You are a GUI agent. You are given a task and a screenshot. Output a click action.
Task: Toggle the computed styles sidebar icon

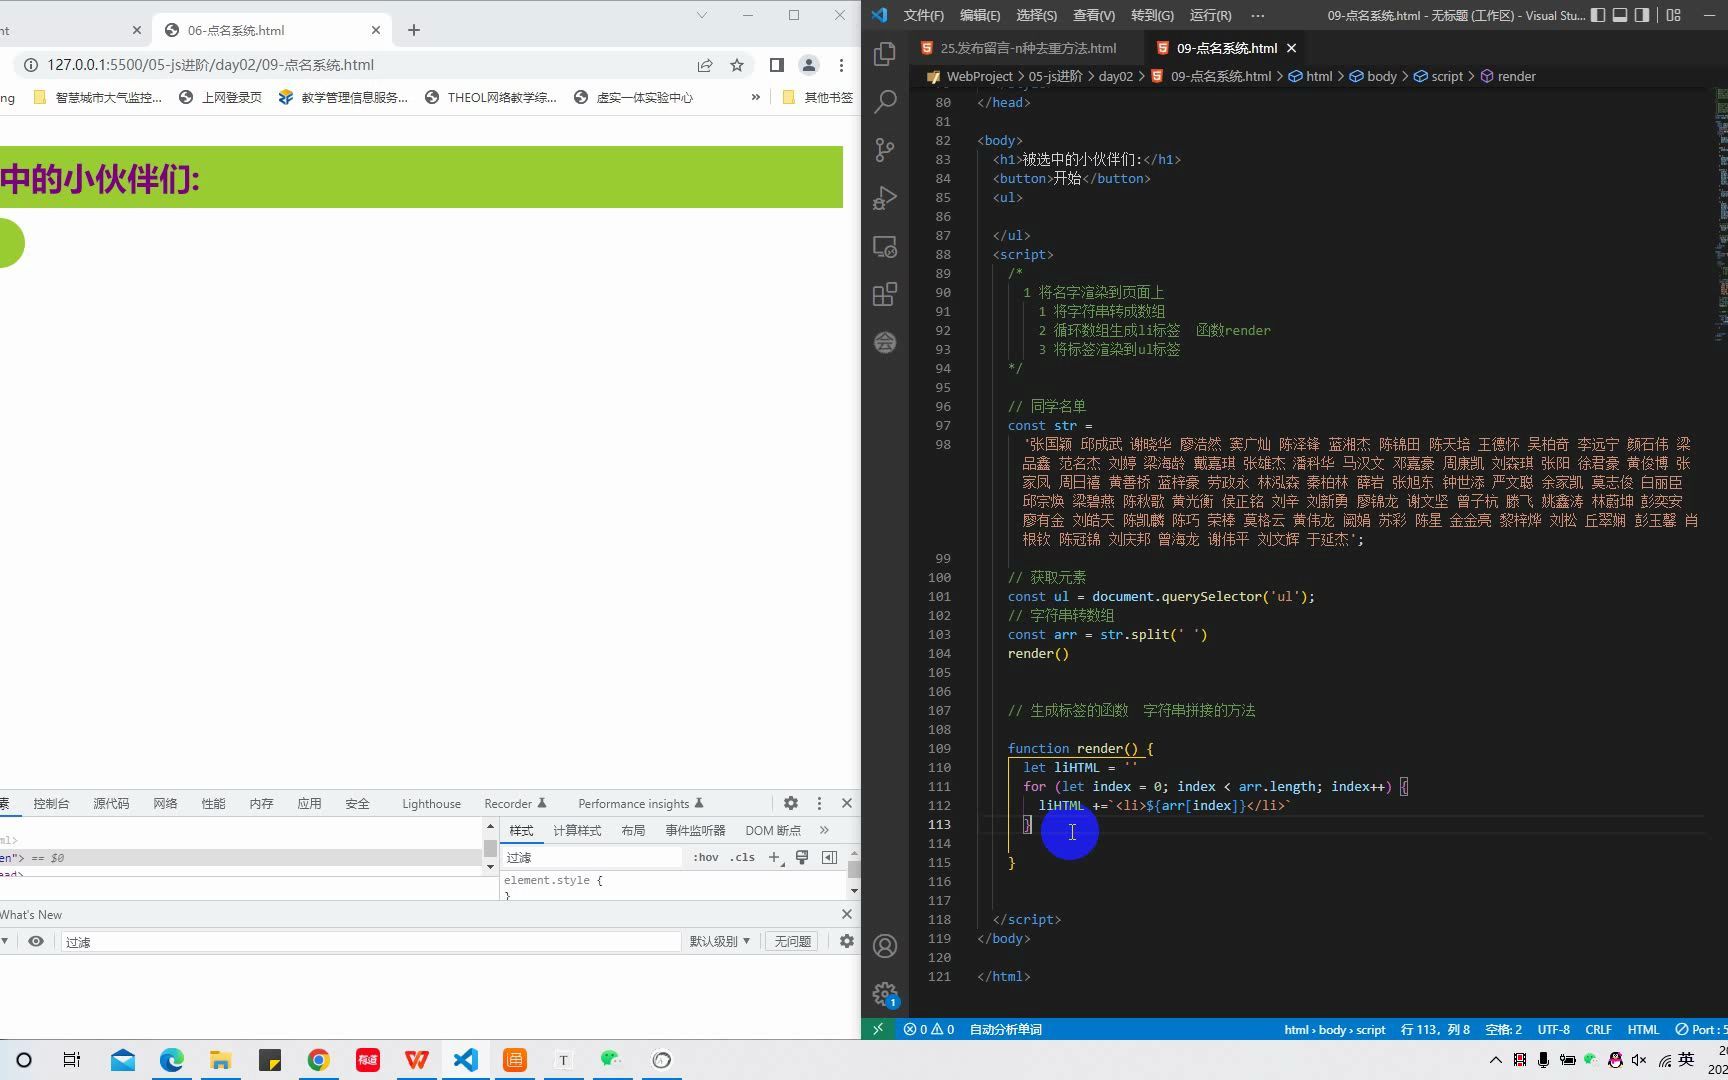point(829,857)
